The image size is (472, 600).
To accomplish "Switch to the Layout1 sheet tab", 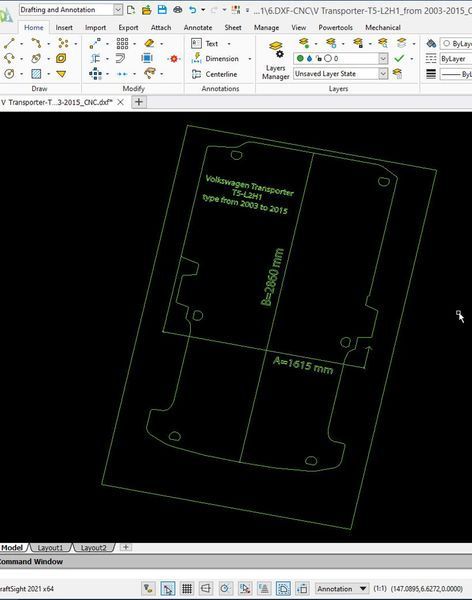I will tap(50, 548).
